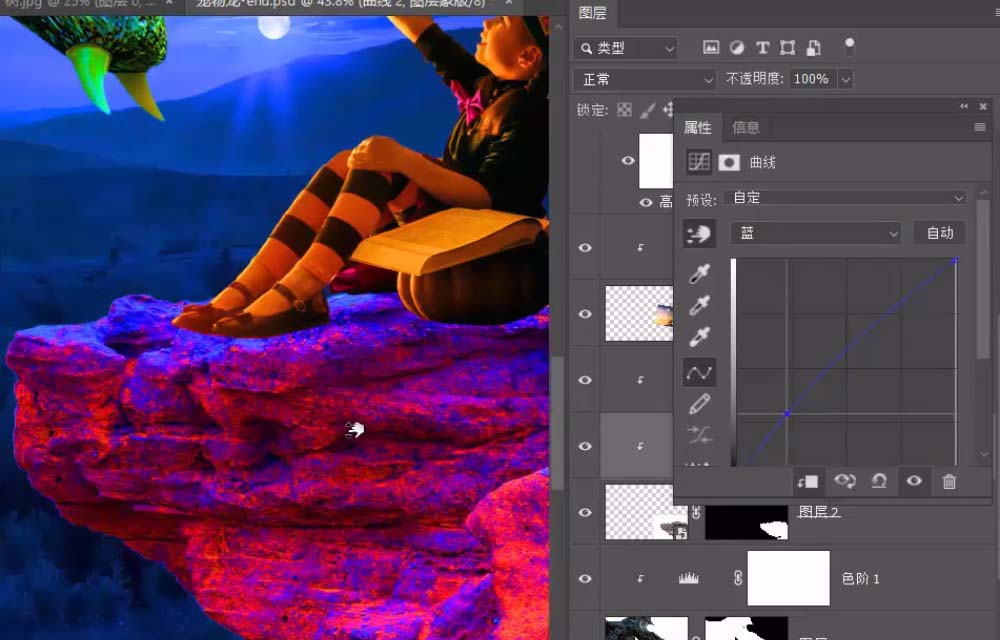Pick the white point eyedropper
The height and width of the screenshot is (640, 1000).
click(699, 336)
